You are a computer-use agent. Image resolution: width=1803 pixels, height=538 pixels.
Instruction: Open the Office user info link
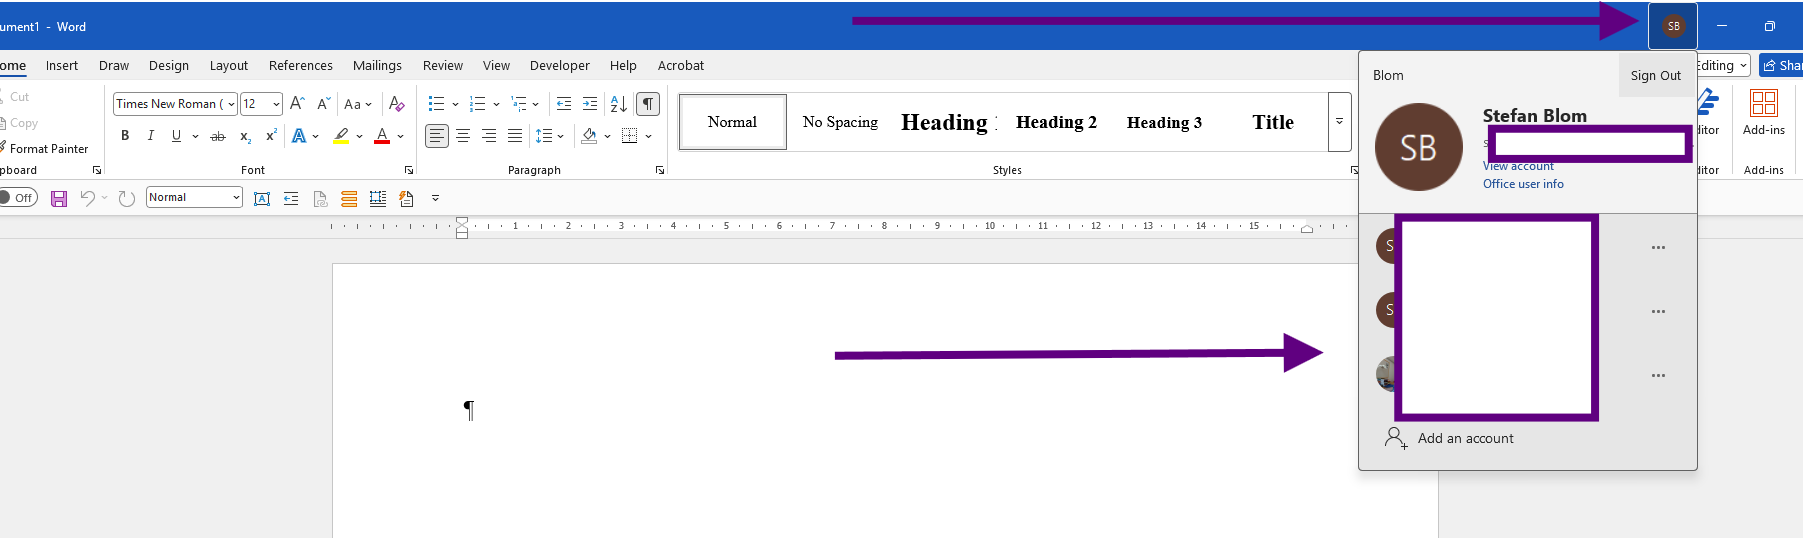pos(1523,184)
